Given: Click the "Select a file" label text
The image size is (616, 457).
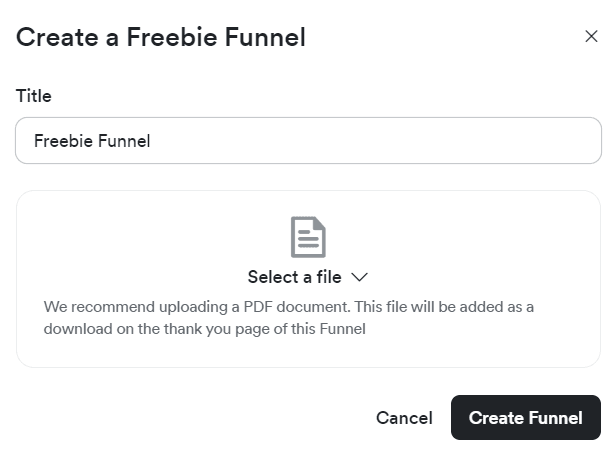Looking at the screenshot, I should [294, 277].
